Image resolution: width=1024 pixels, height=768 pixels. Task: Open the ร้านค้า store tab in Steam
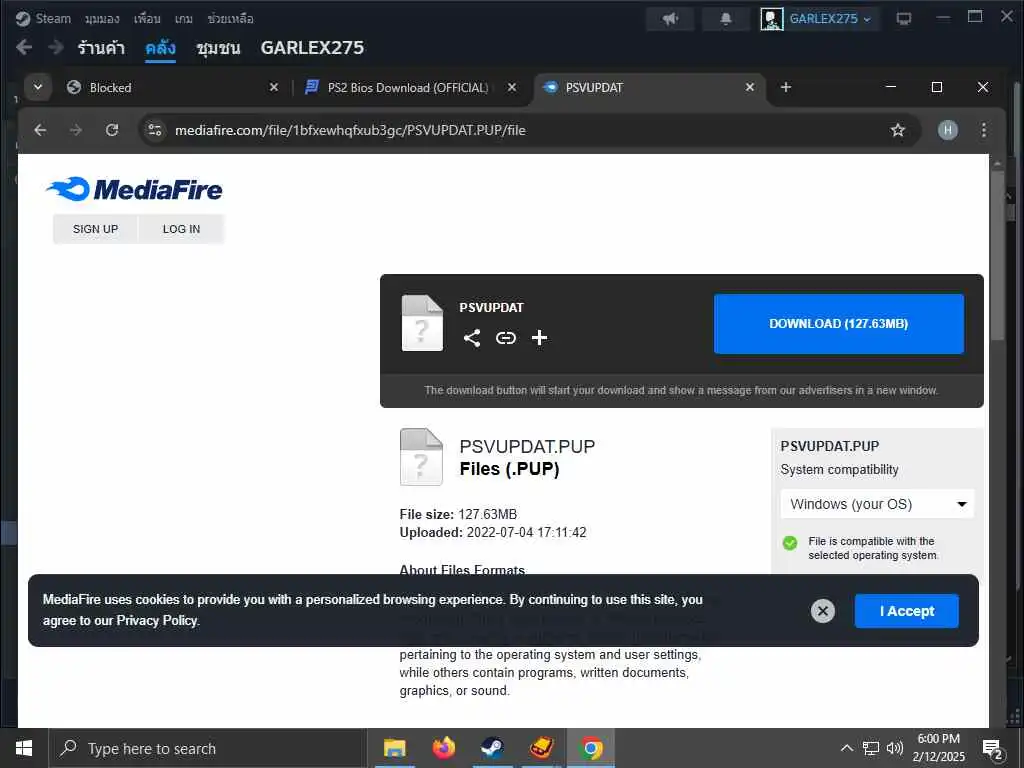tap(101, 48)
